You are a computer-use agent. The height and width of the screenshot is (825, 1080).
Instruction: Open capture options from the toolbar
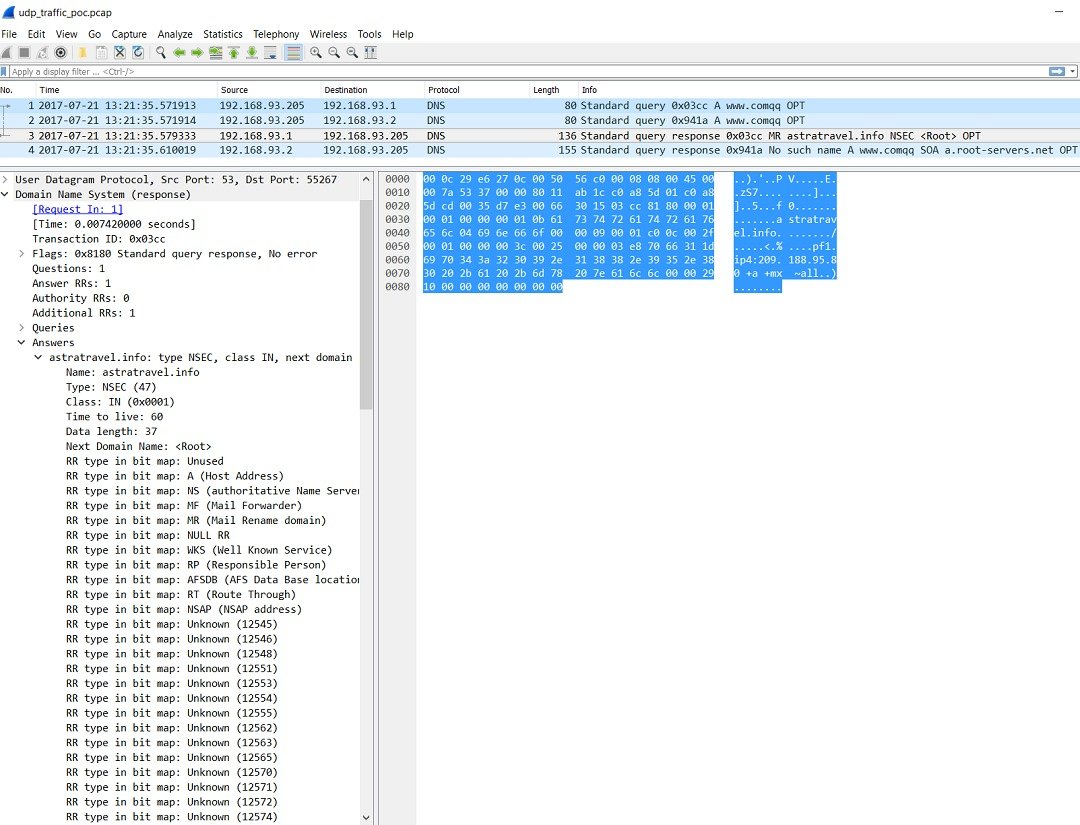tap(61, 52)
